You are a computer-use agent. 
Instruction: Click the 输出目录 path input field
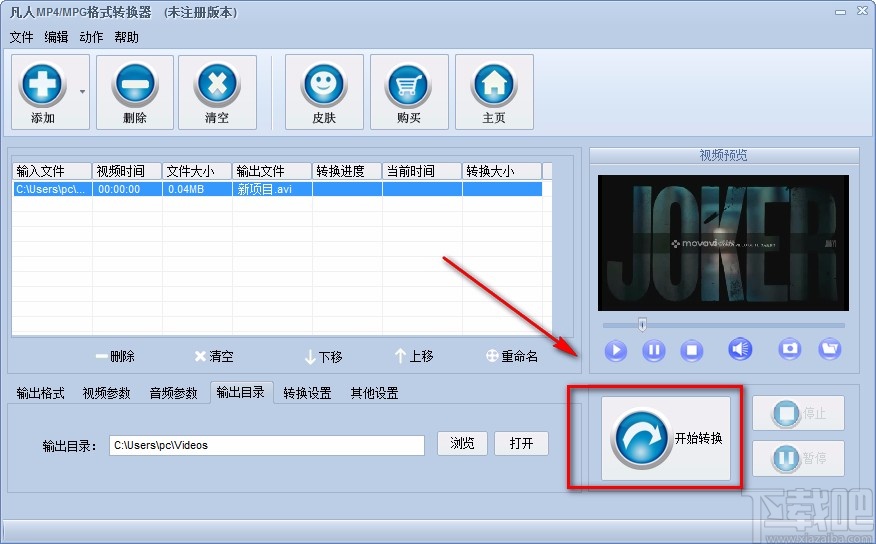coord(267,445)
